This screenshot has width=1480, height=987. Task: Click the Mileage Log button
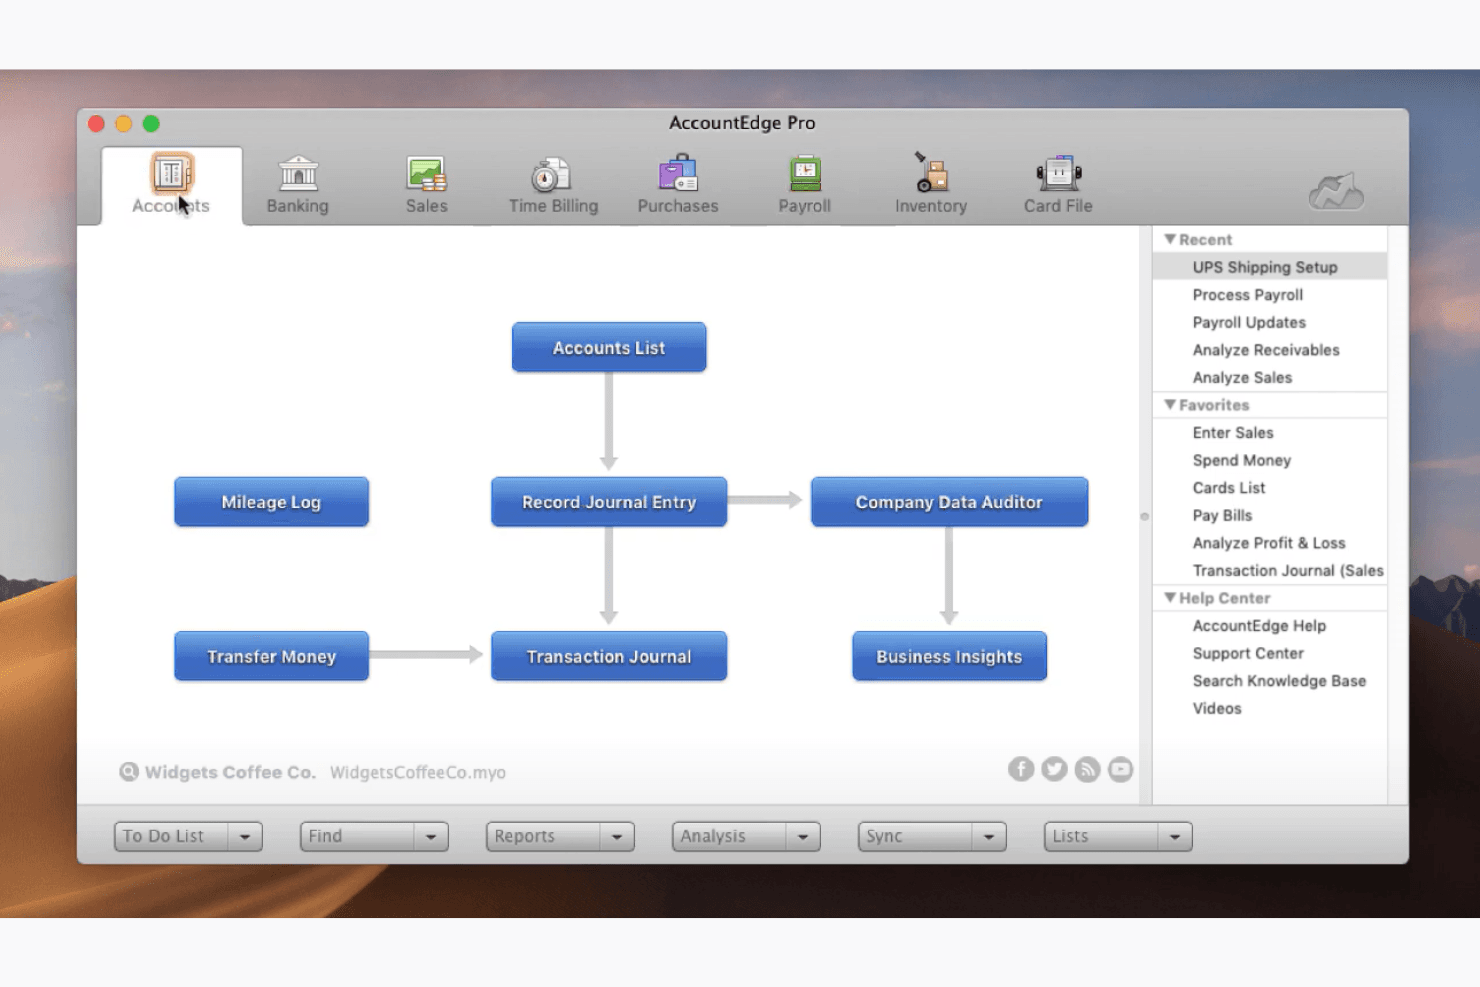pyautogui.click(x=271, y=501)
